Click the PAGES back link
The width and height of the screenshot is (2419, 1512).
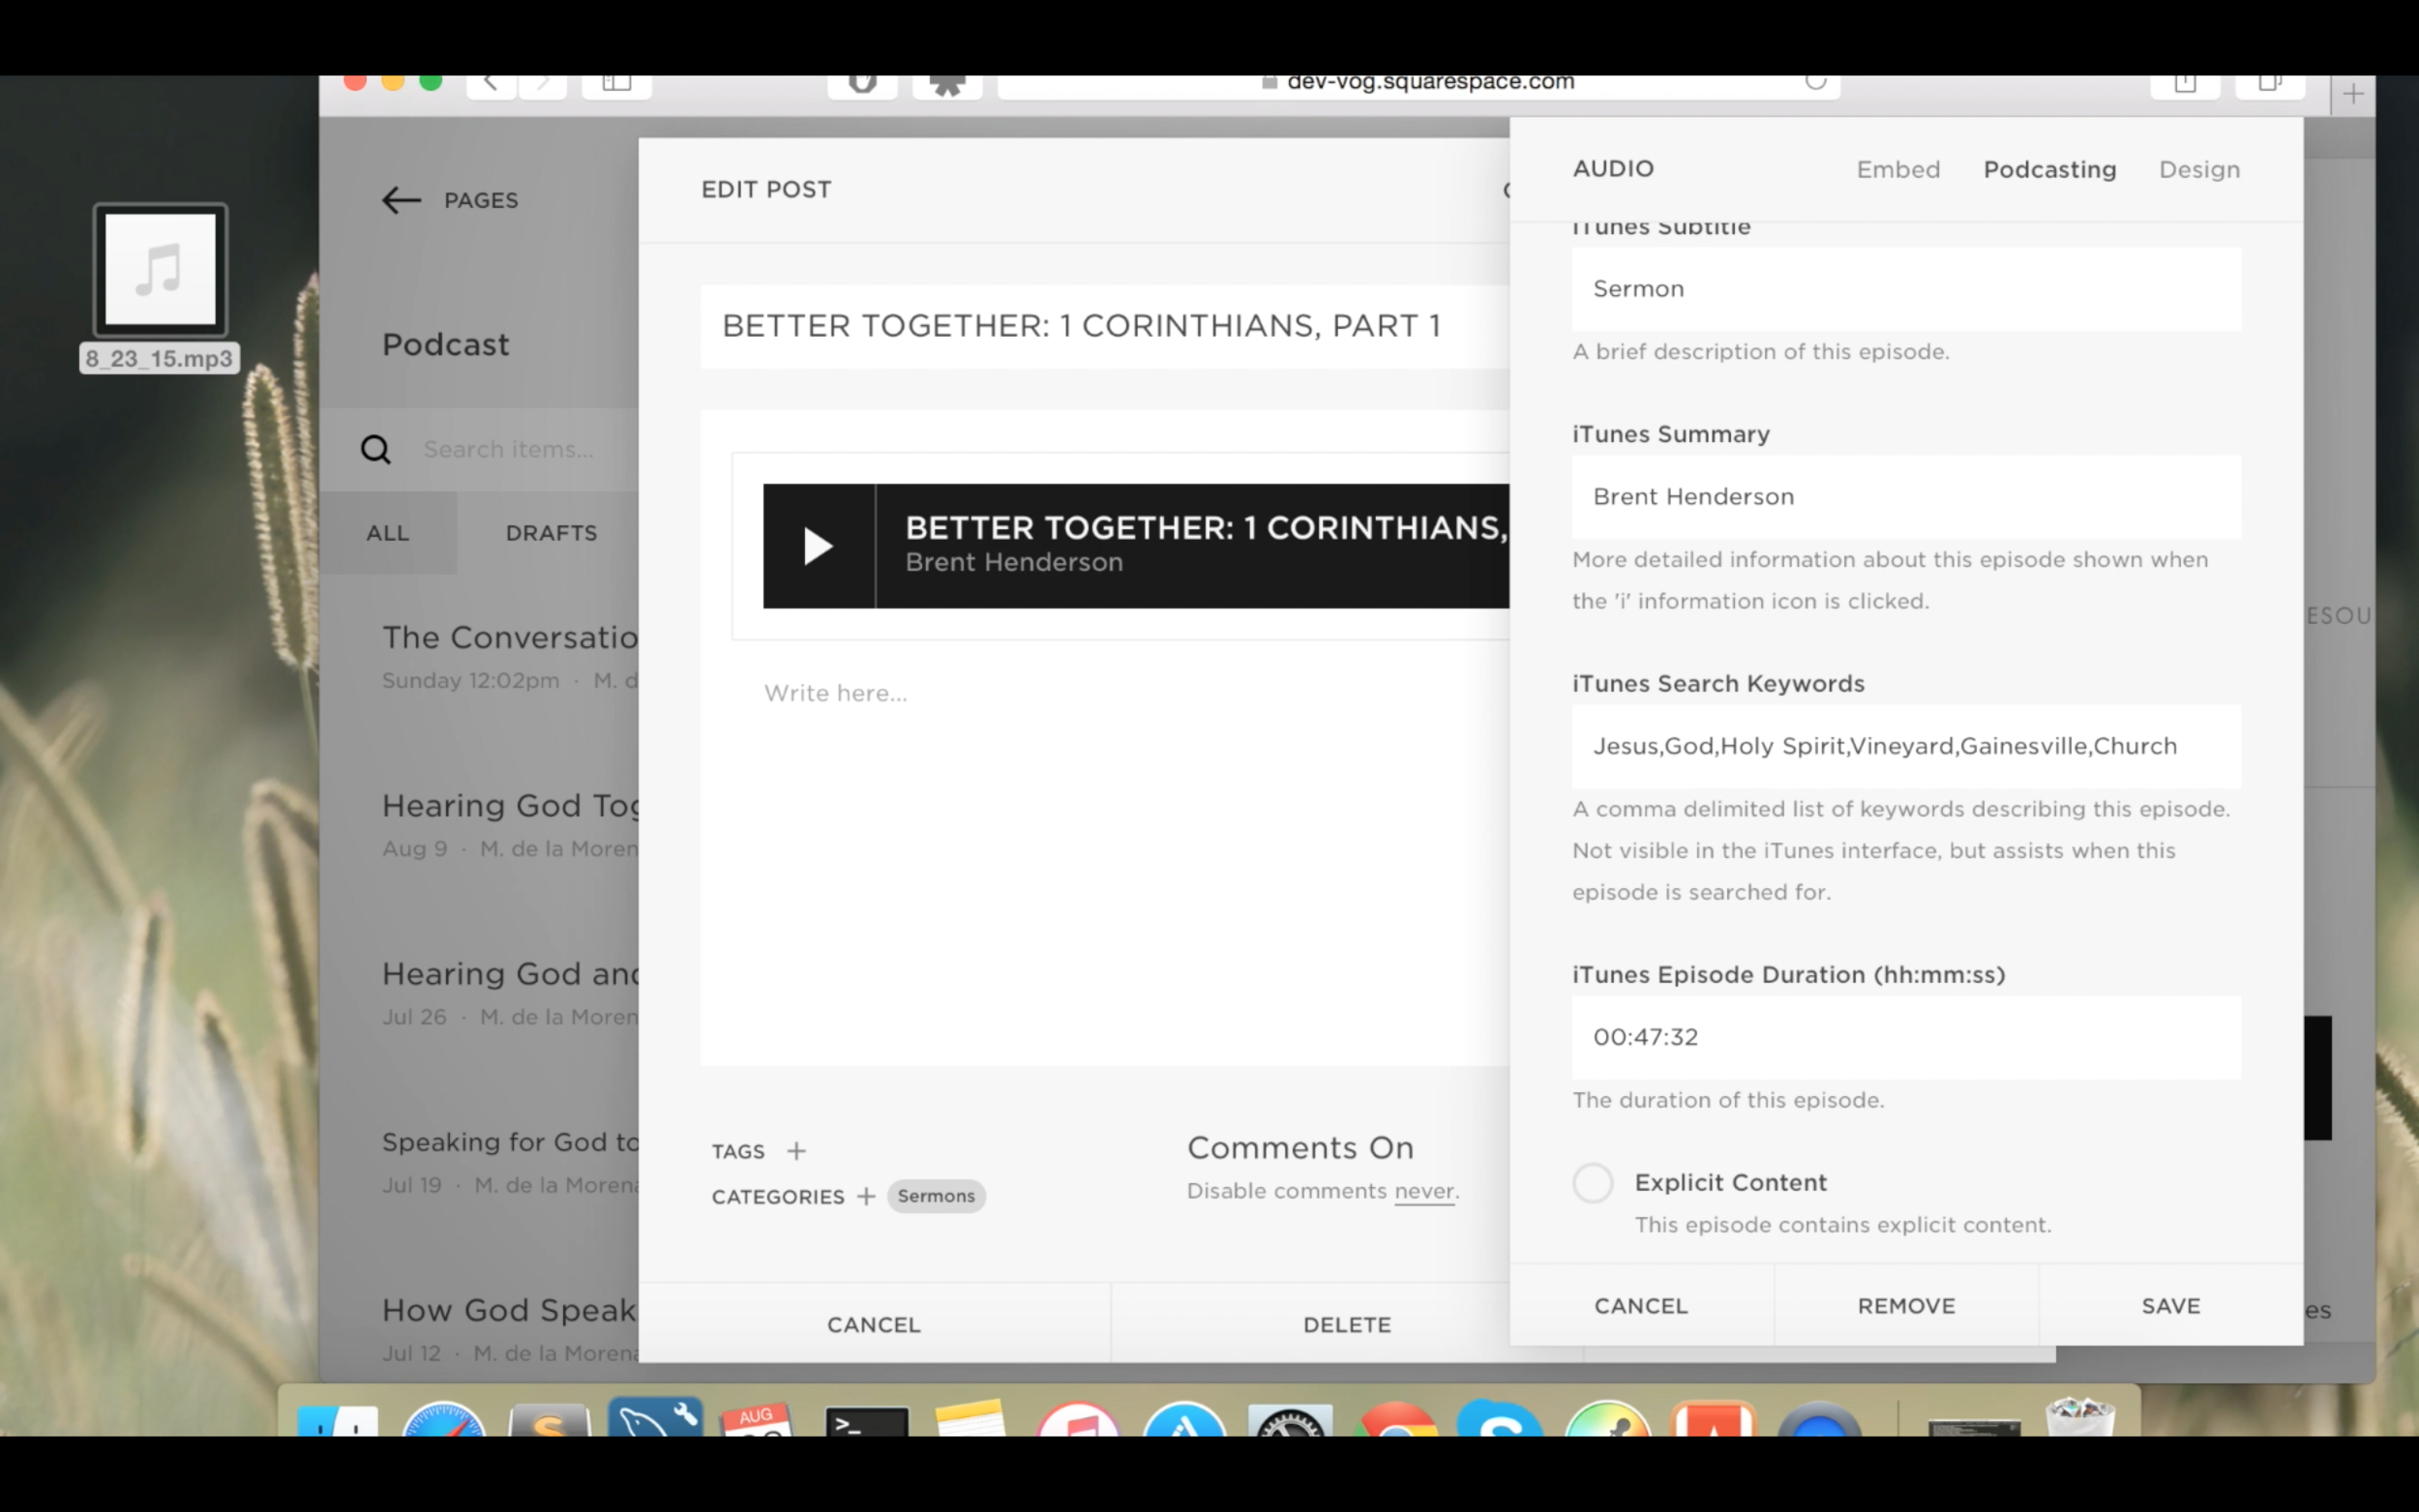[481, 200]
